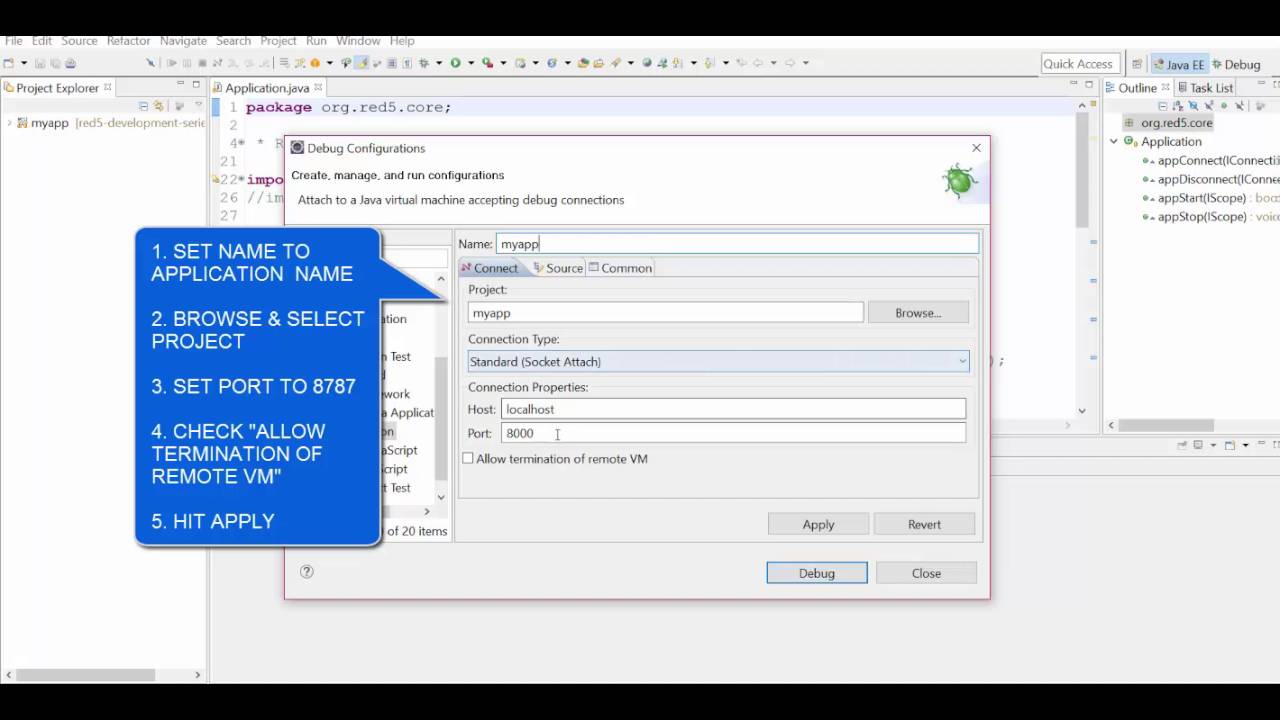Click the Print toolbar icon

(69, 62)
